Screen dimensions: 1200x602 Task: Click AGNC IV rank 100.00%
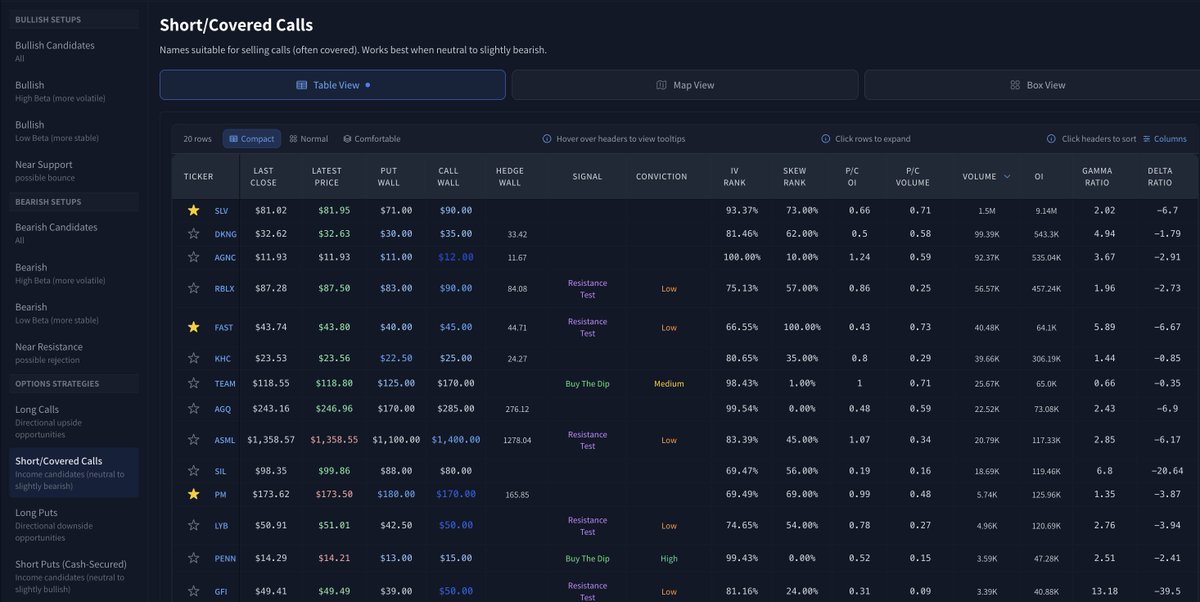tap(740, 257)
